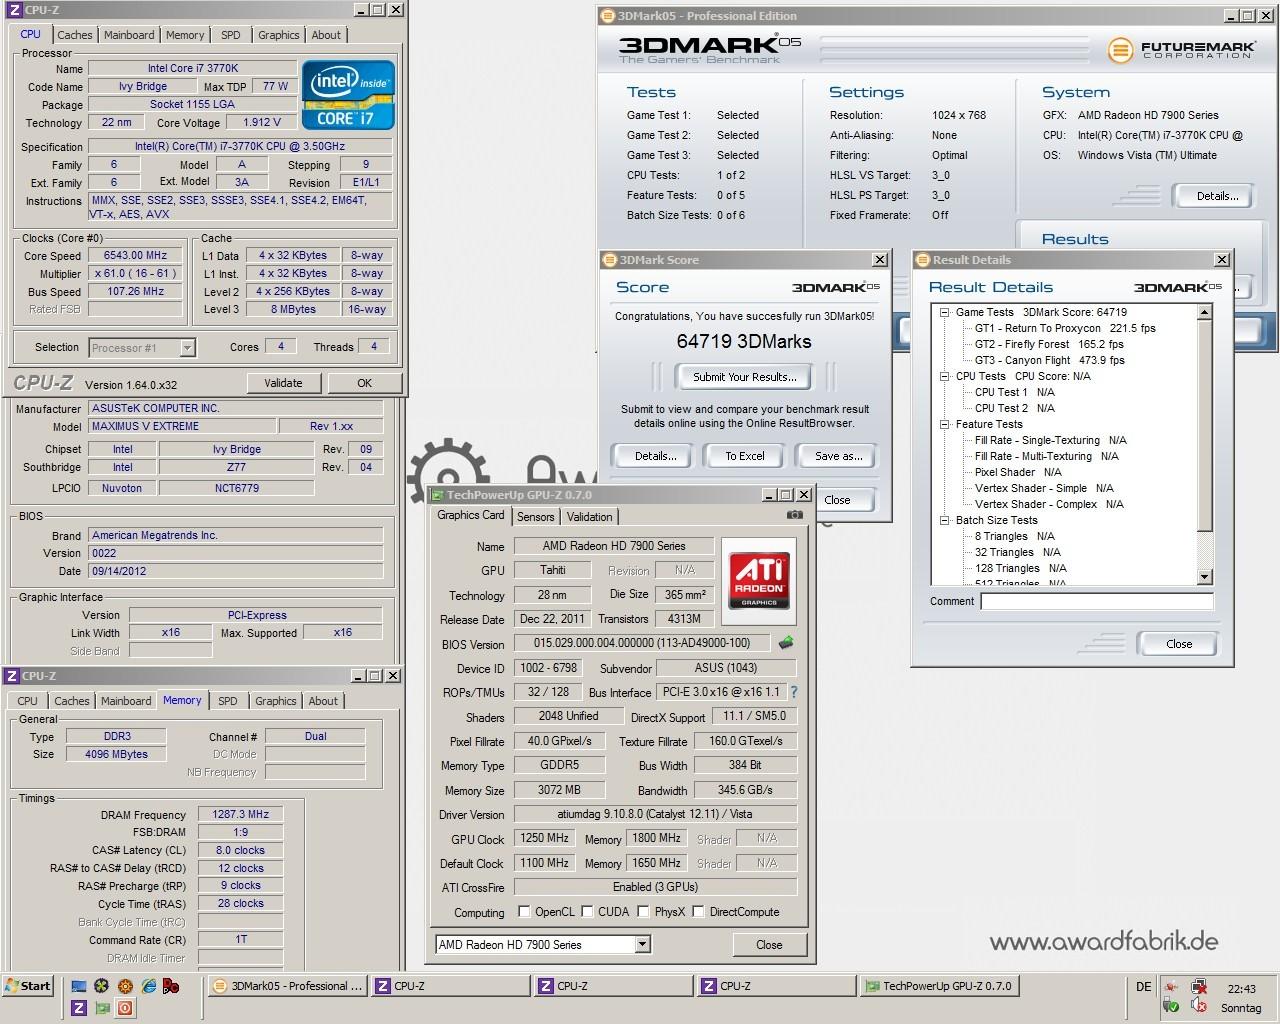Click Close in the Result Details dialog
1280x1024 pixels.
click(1179, 644)
